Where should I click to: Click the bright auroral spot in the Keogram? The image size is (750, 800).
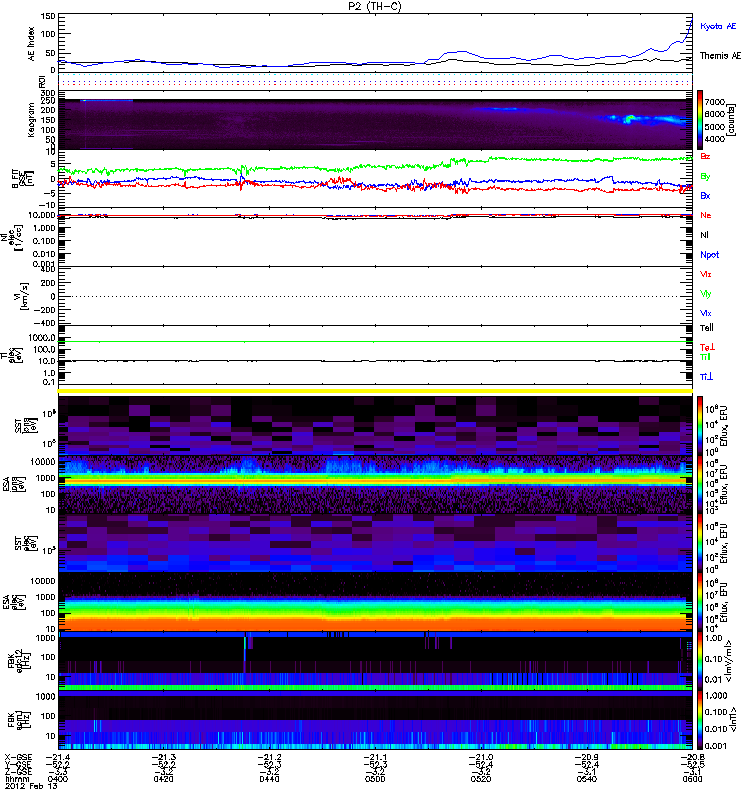630,119
